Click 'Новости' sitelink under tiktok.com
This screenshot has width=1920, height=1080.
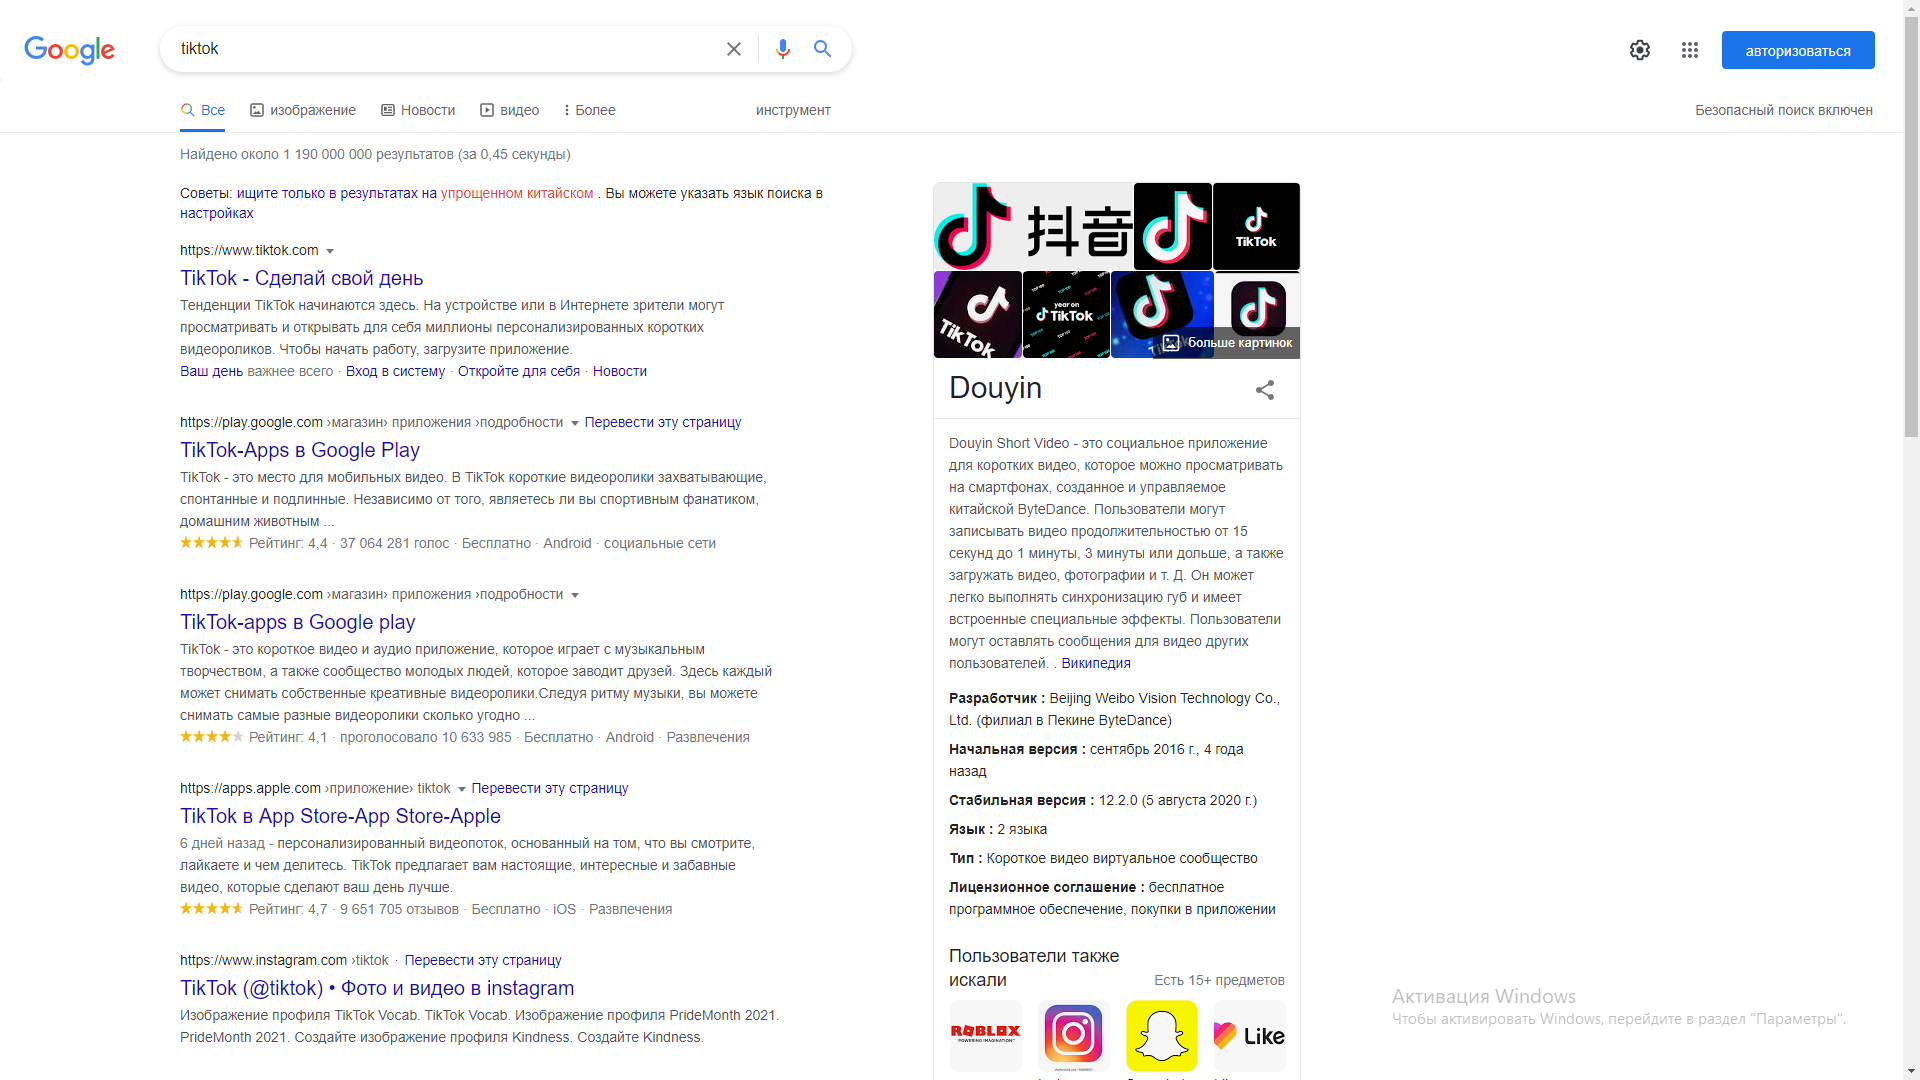click(620, 371)
